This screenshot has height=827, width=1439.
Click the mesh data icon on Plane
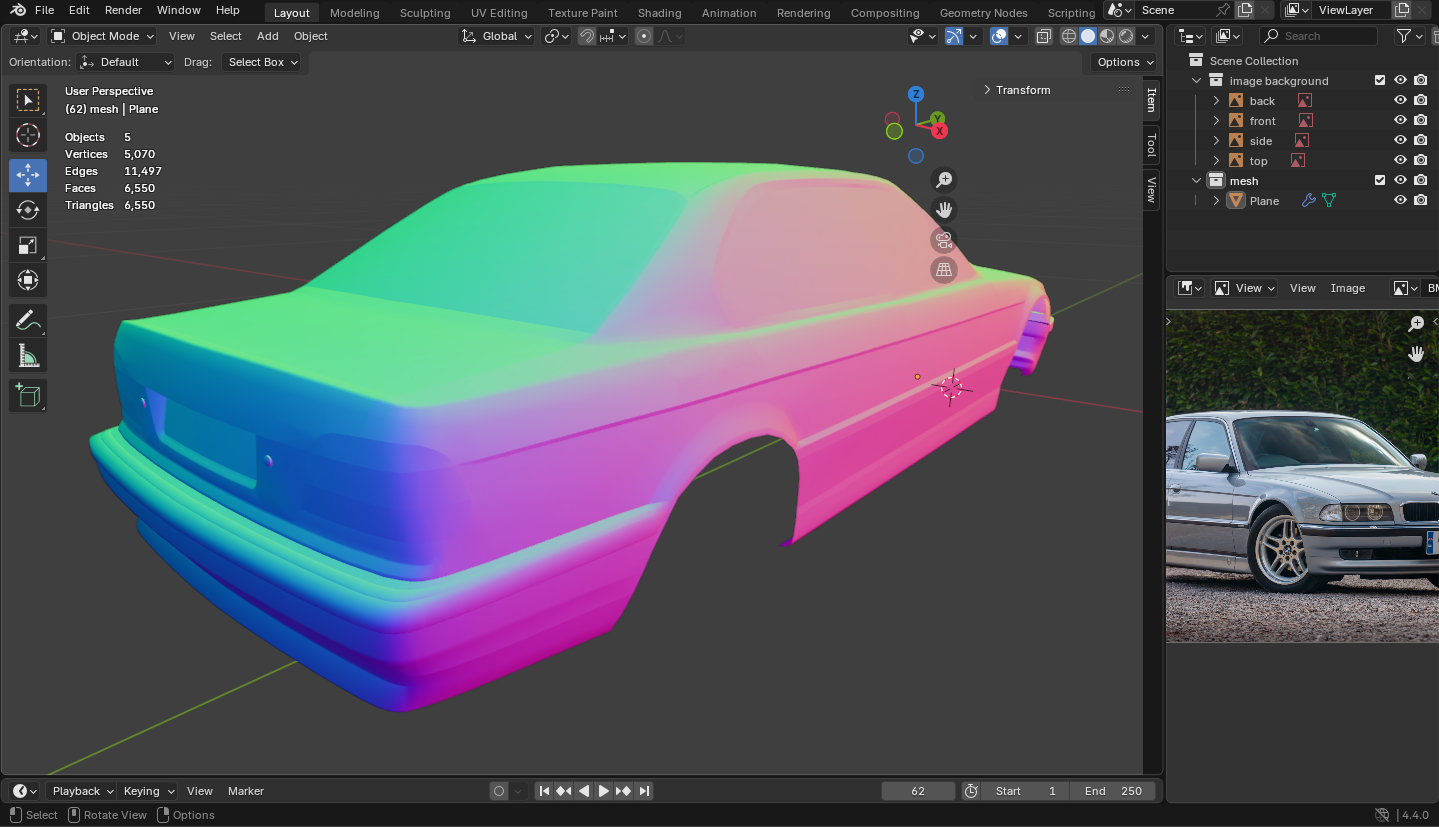1329,201
